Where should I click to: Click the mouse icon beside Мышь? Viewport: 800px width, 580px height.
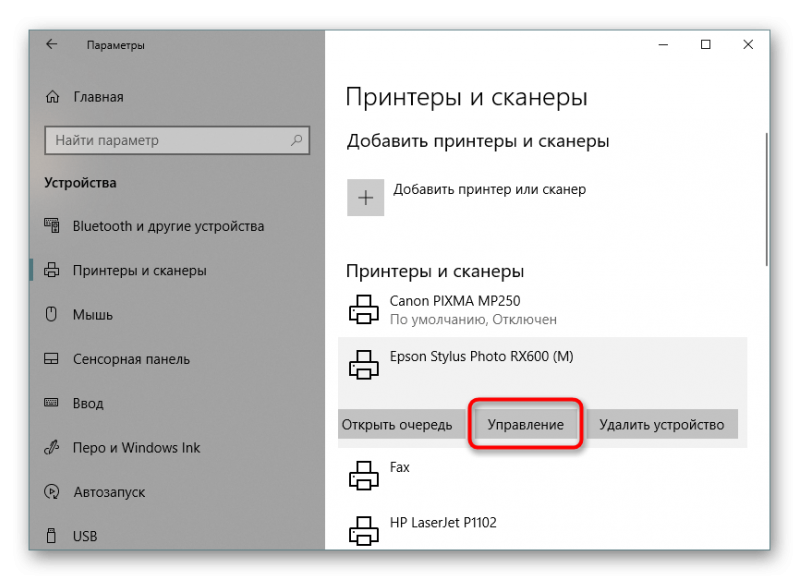pyautogui.click(x=51, y=314)
